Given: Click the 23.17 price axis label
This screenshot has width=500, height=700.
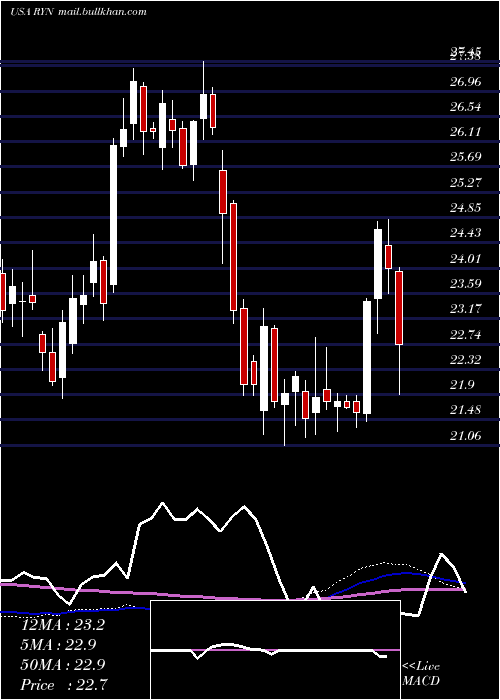Looking at the screenshot, I should (466, 308).
